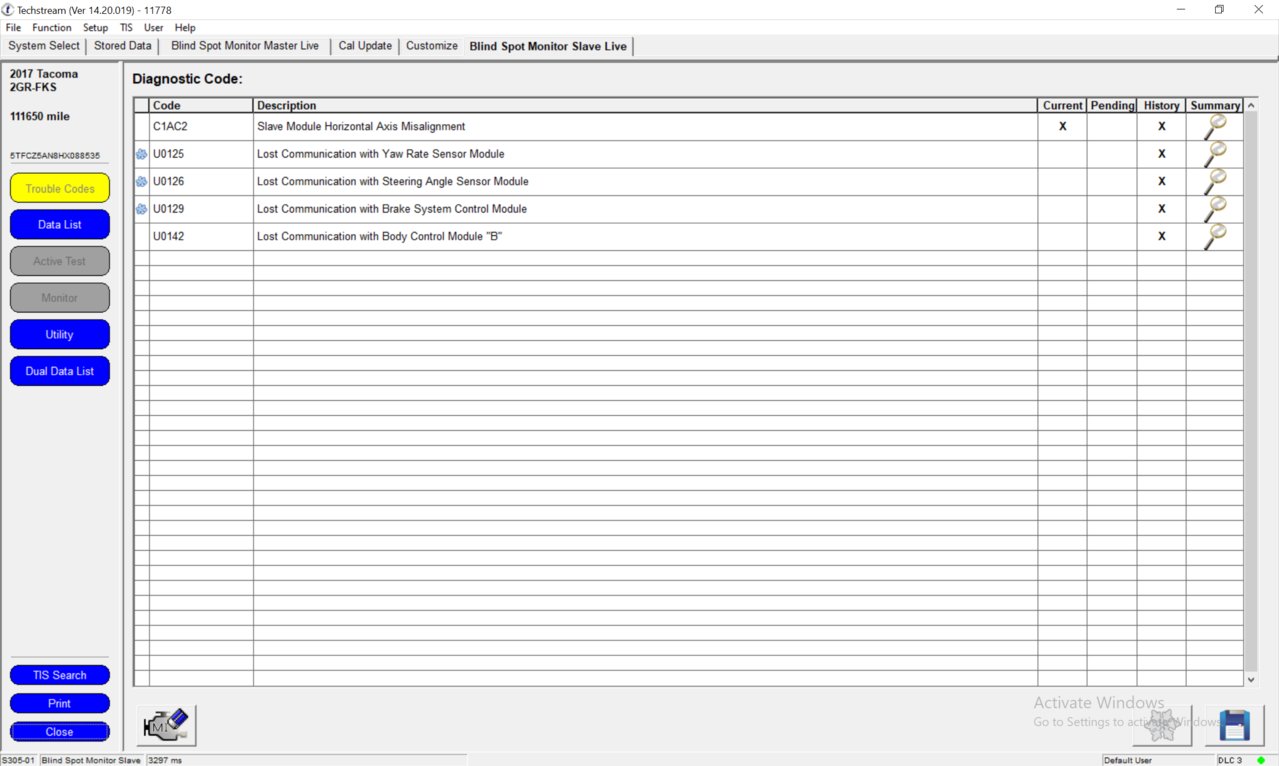The height and width of the screenshot is (766, 1279).
Task: Click the vertical scrollbar track of code table
Action: point(1251,392)
